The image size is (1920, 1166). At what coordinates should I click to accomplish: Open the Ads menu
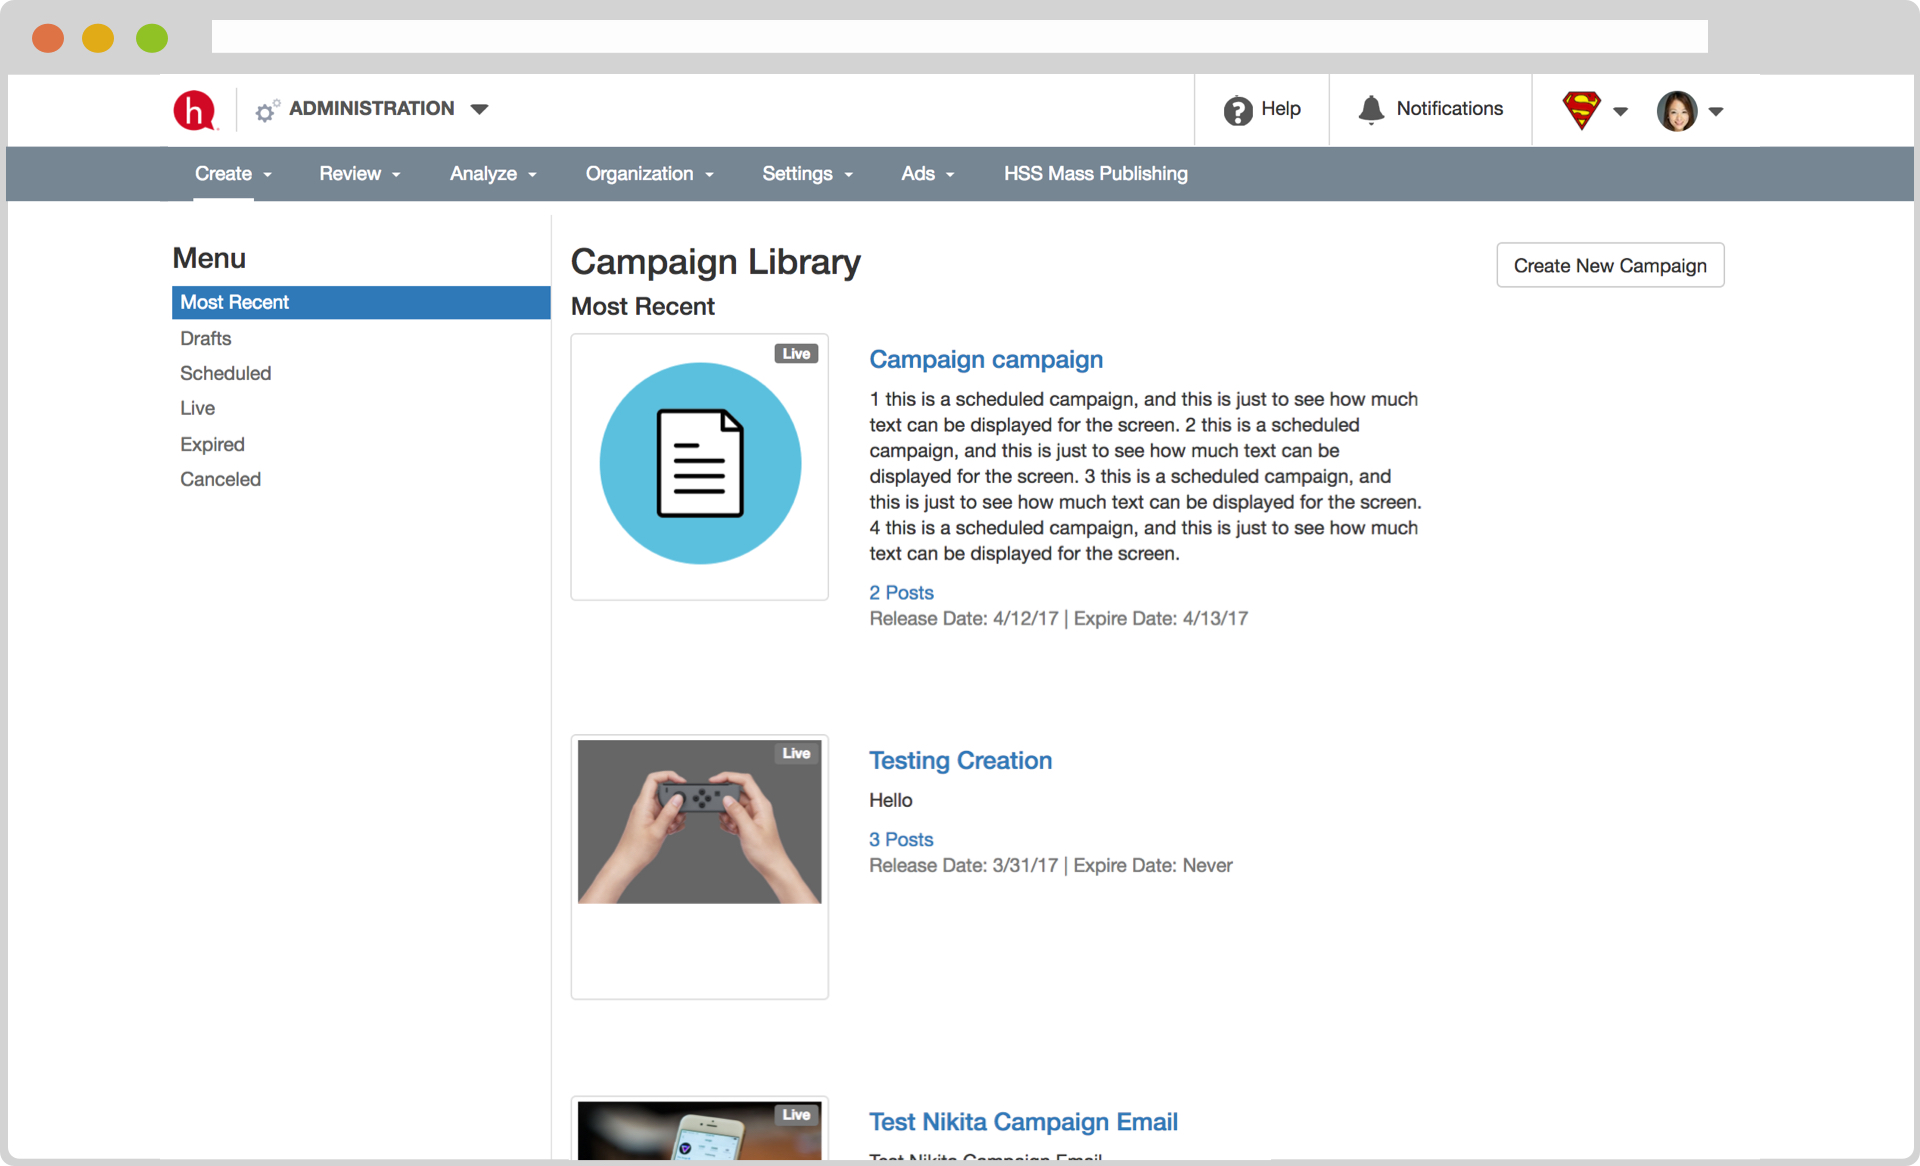(927, 174)
